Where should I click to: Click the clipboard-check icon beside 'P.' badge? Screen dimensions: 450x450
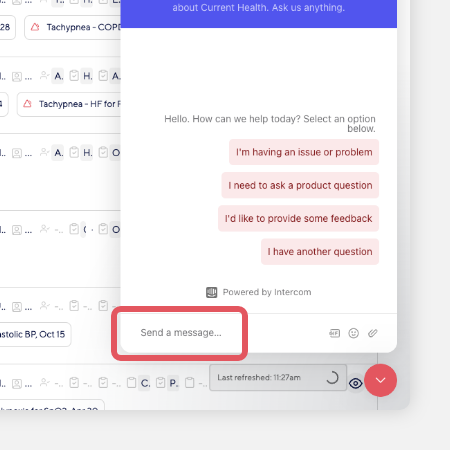[x=160, y=383]
